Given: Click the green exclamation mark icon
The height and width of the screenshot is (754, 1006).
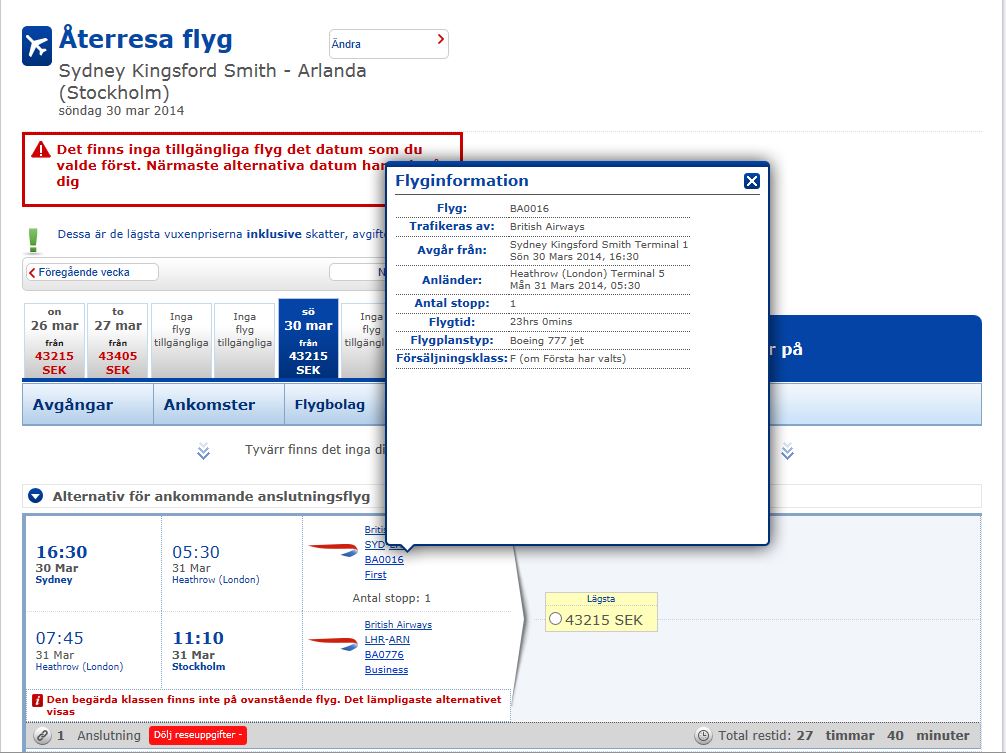Looking at the screenshot, I should point(33,239).
